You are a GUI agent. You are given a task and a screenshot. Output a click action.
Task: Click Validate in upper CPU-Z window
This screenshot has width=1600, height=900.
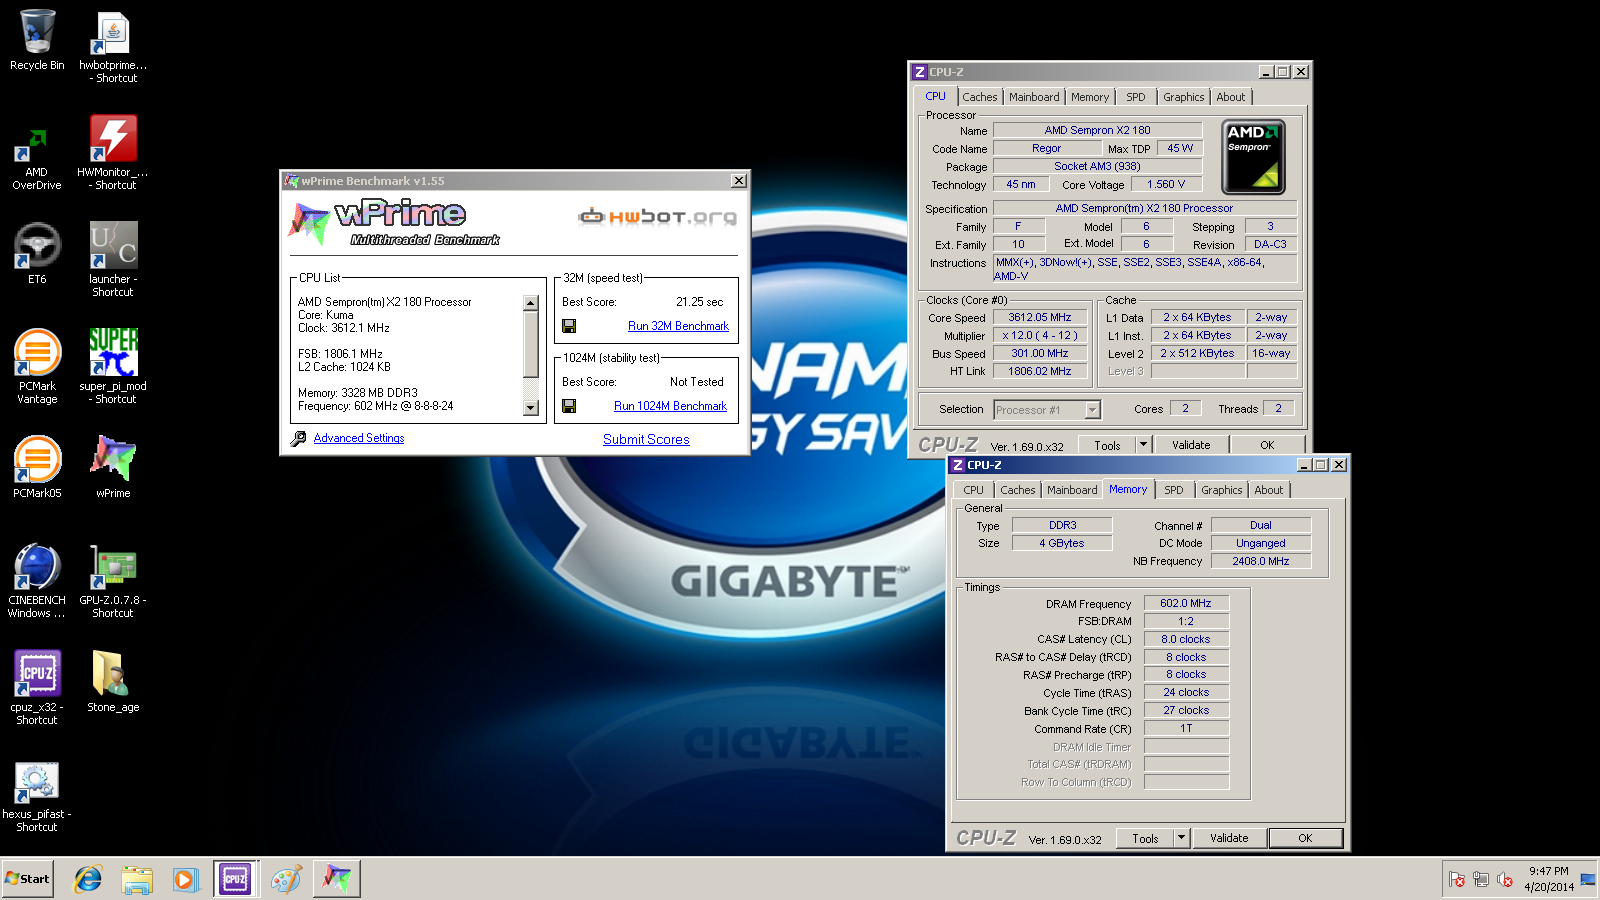point(1191,445)
